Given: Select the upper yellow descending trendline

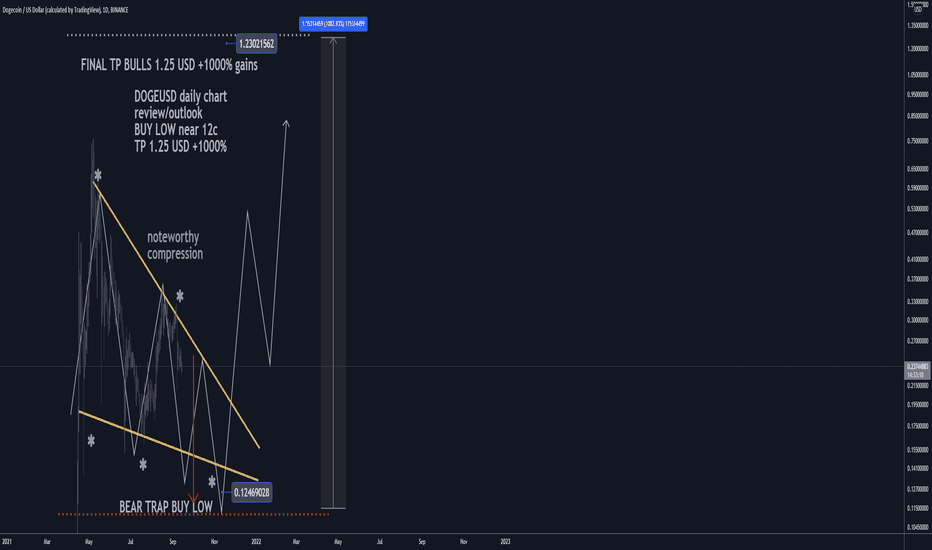Looking at the screenshot, I should [x=177, y=315].
